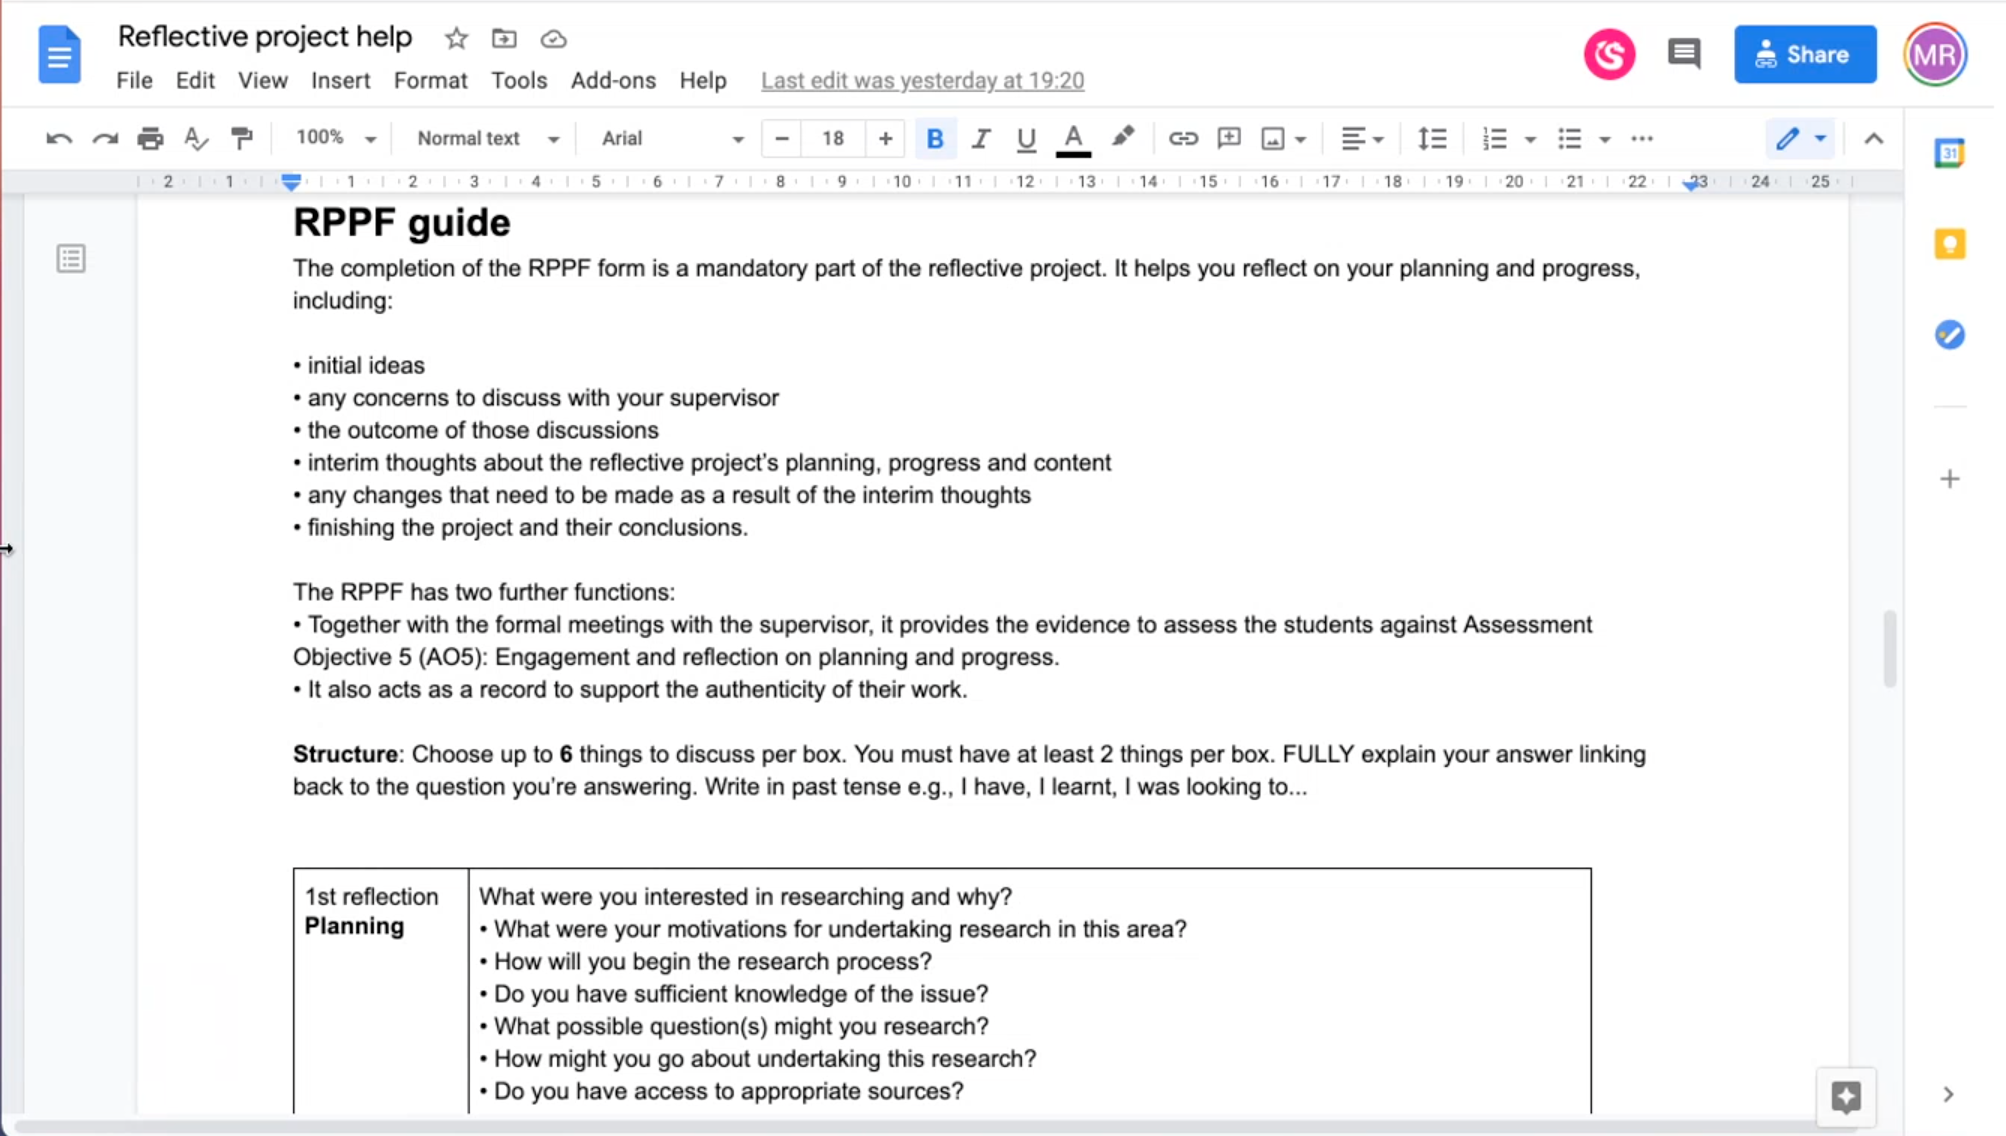The width and height of the screenshot is (2006, 1136).
Task: Open Google Keep in side panel
Action: pyautogui.click(x=1949, y=244)
